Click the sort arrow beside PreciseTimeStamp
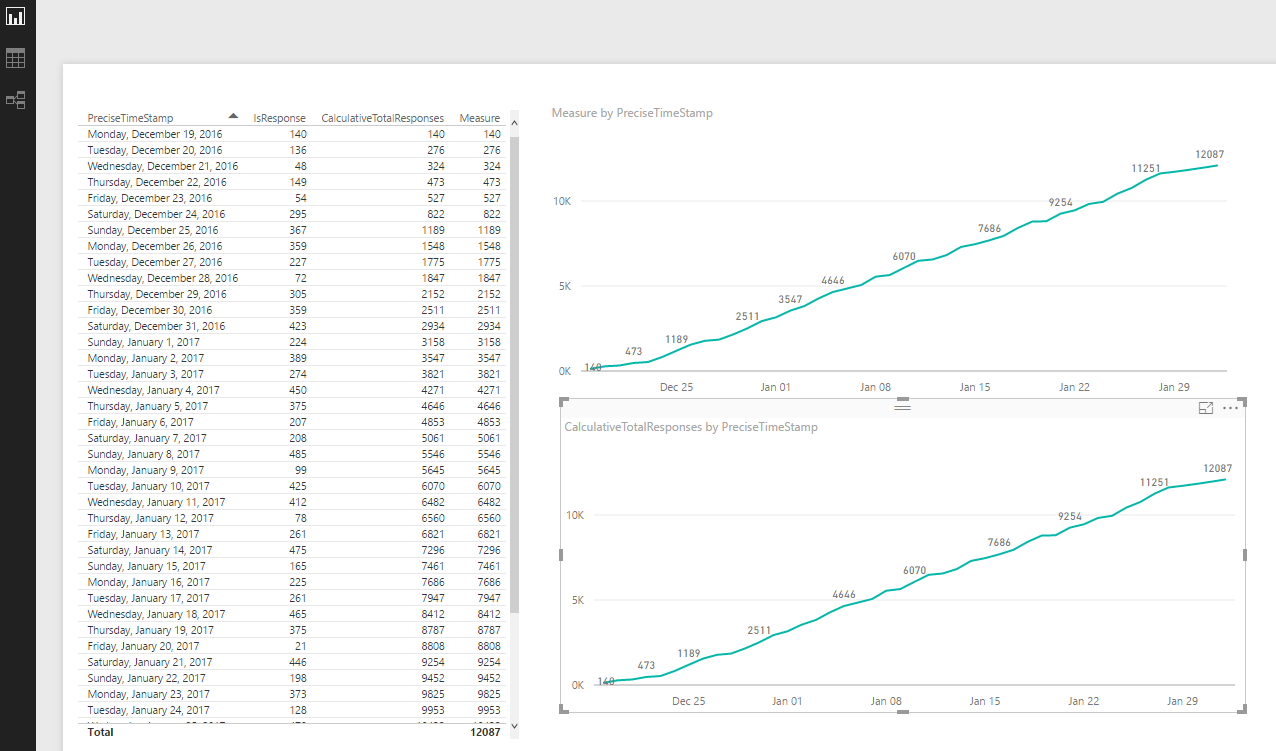Image resolution: width=1276 pixels, height=751 pixels. pyautogui.click(x=233, y=116)
